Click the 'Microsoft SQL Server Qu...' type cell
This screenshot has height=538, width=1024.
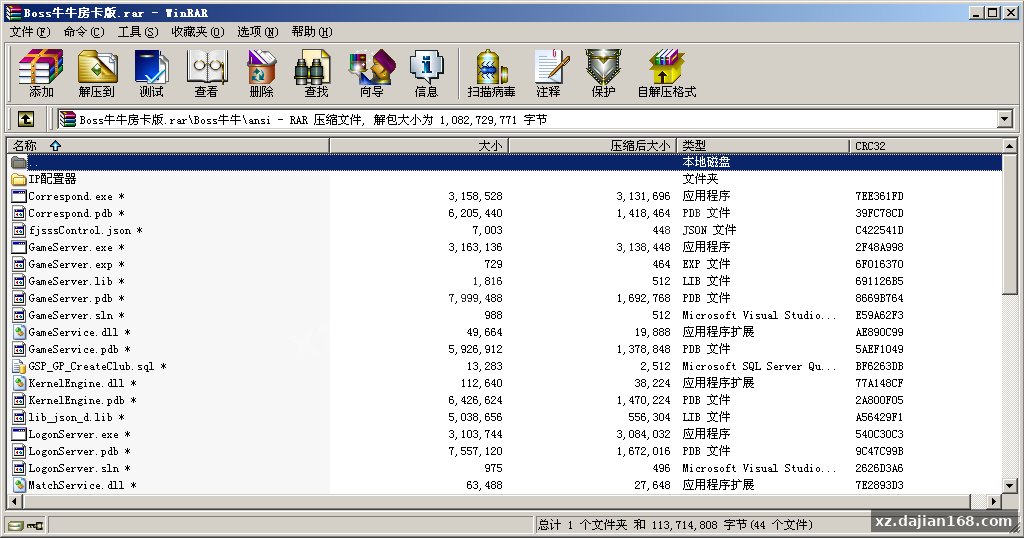(x=759, y=366)
